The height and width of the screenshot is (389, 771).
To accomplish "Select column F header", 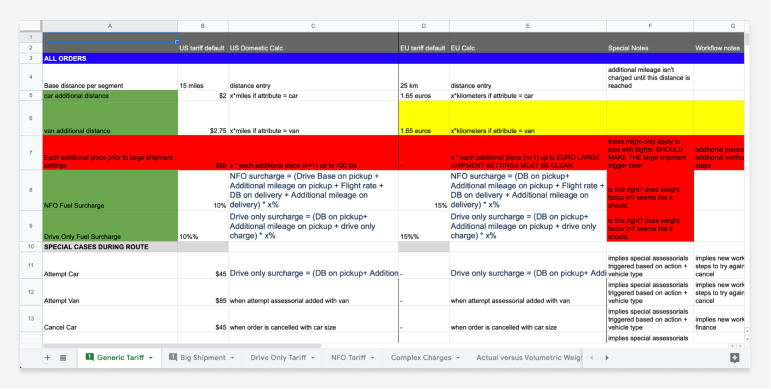I will tap(650, 26).
